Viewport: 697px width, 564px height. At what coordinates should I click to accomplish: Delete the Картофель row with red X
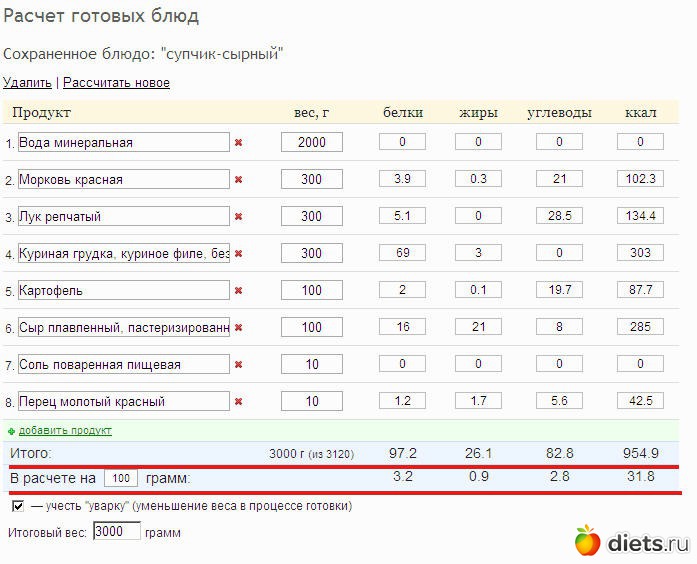click(x=238, y=291)
